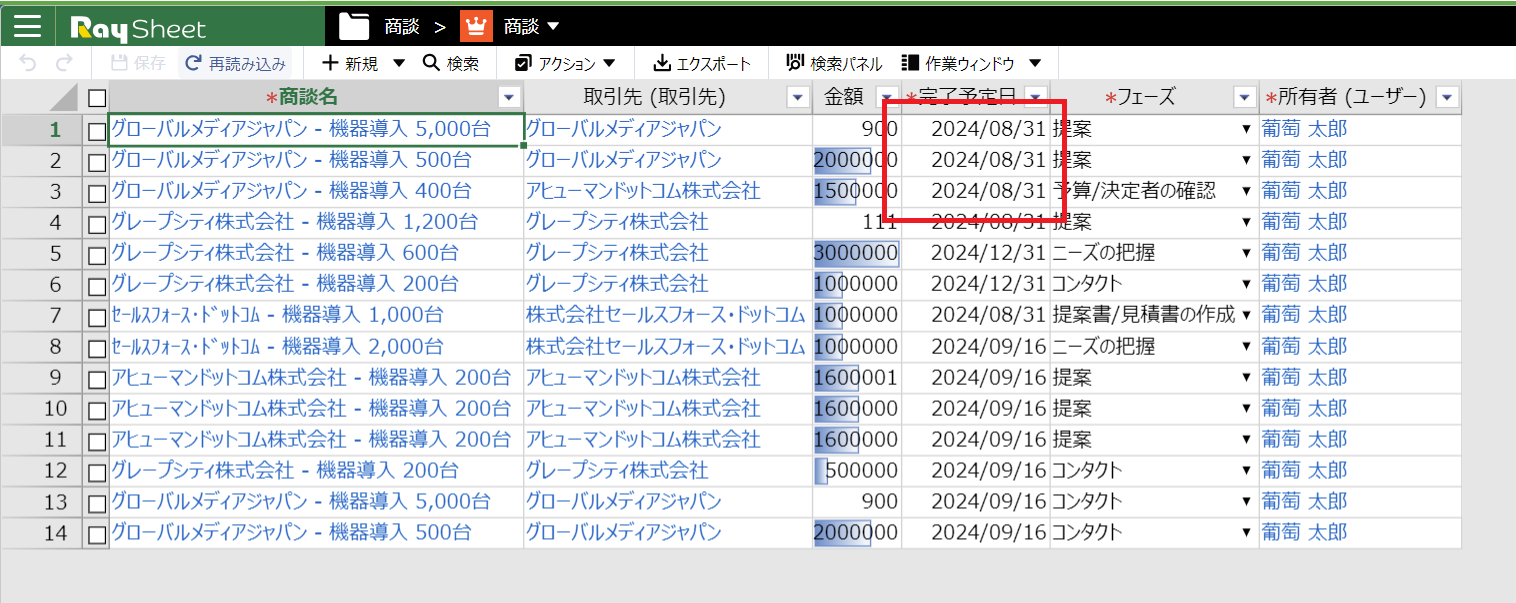Viewport: 1516px width, 603px height.
Task: Redo the last edit
Action: (x=64, y=63)
